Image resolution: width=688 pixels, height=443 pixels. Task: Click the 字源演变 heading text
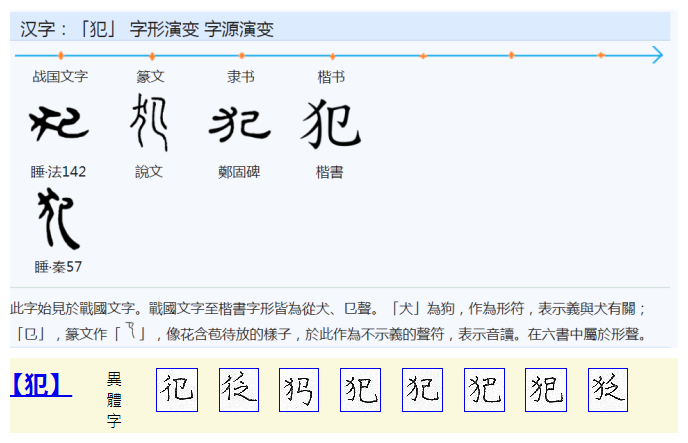[x=239, y=29]
